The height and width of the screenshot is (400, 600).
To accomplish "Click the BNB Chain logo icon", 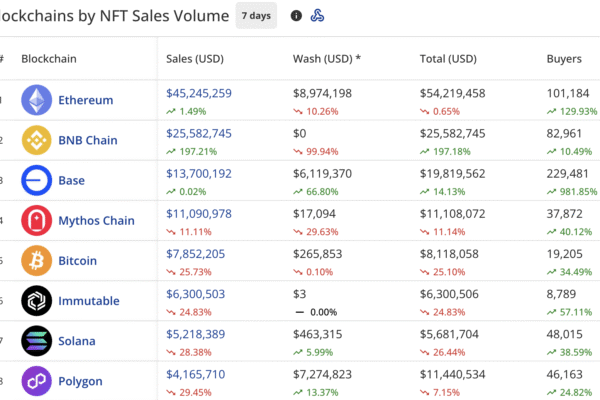I will (x=37, y=140).
